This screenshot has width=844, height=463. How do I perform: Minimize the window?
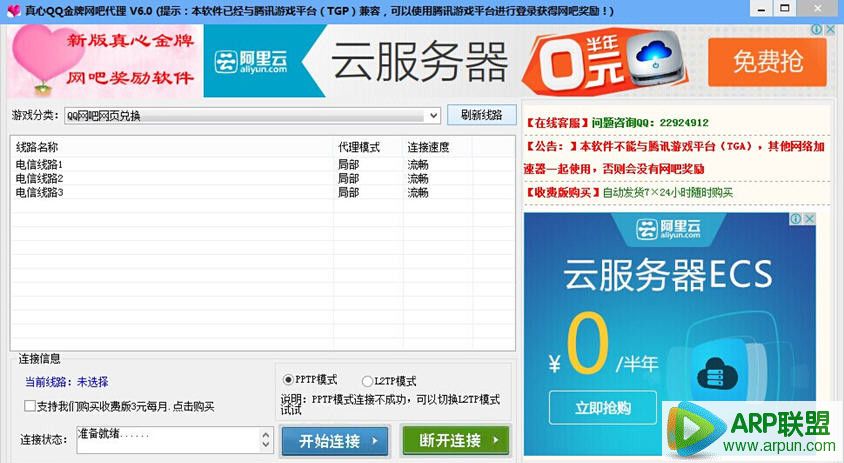(762, 9)
